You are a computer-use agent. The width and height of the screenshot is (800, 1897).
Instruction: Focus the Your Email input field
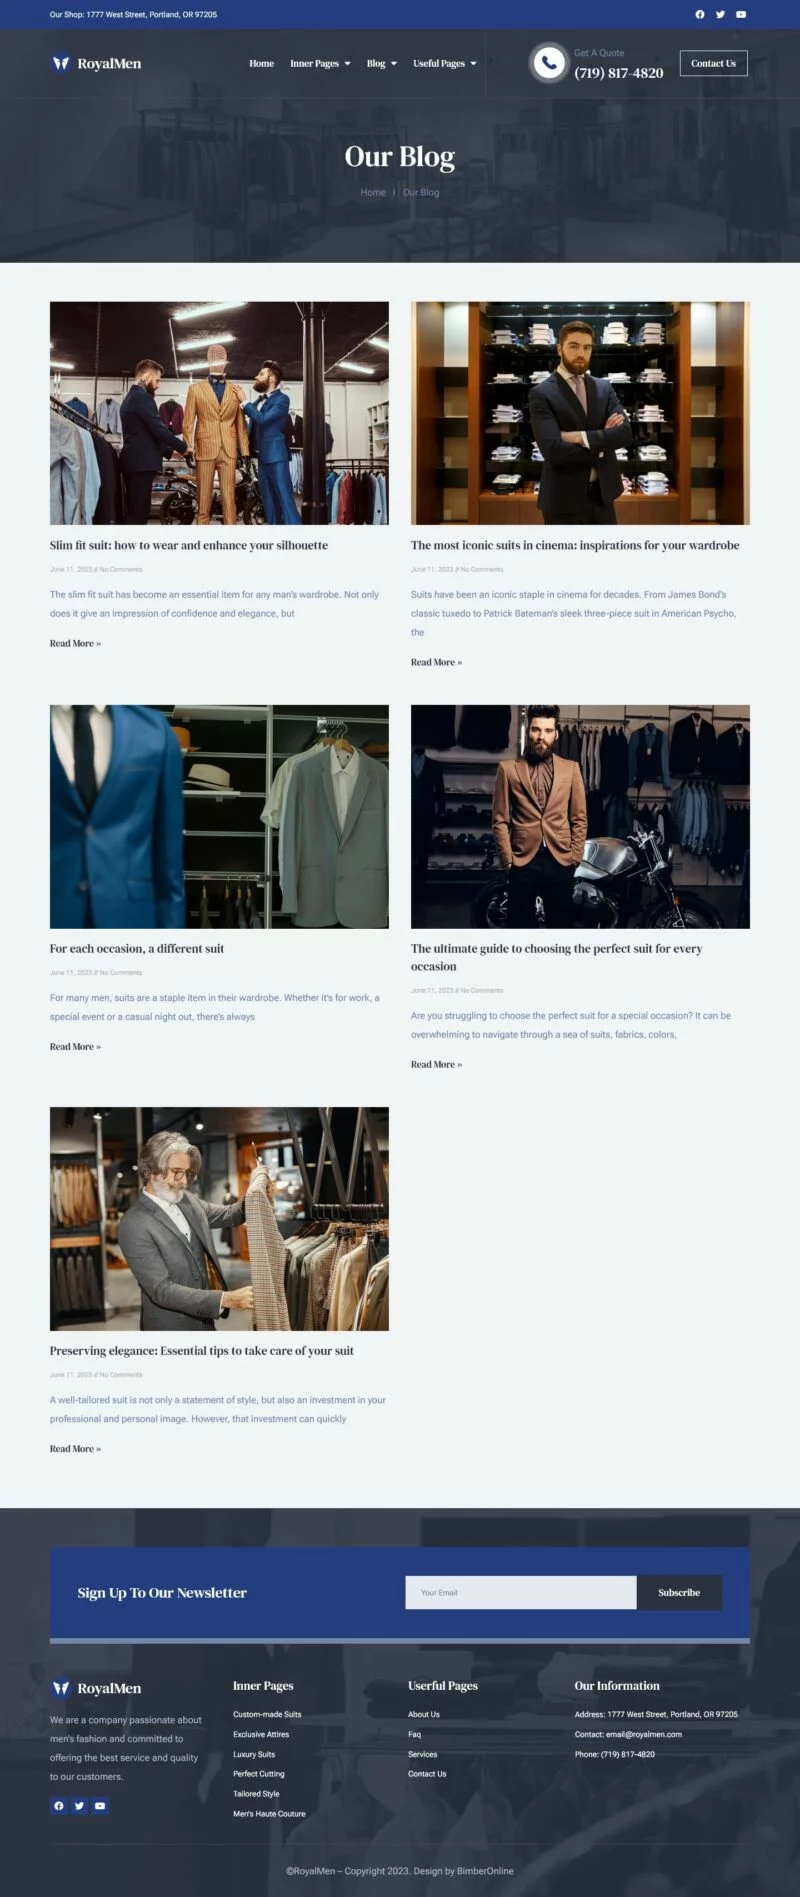point(521,1592)
